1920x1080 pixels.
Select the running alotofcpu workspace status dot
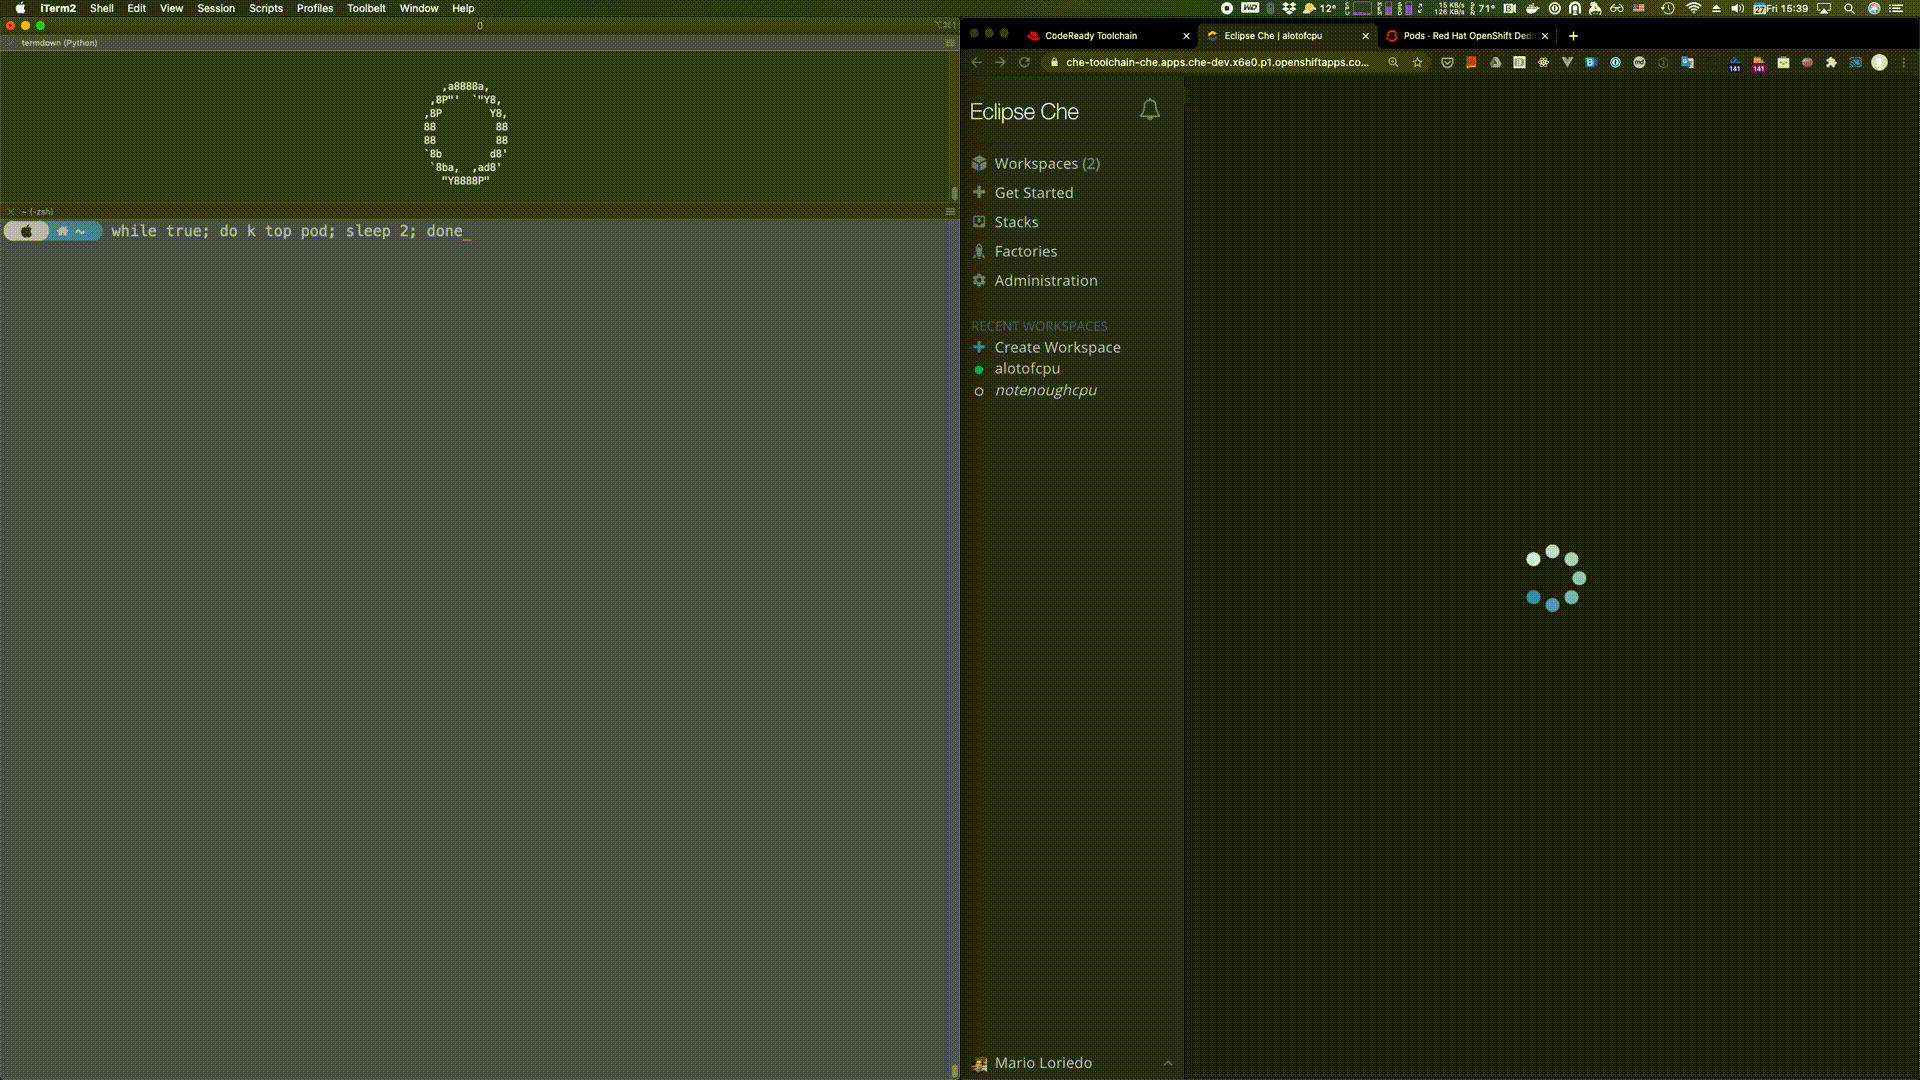(x=979, y=369)
